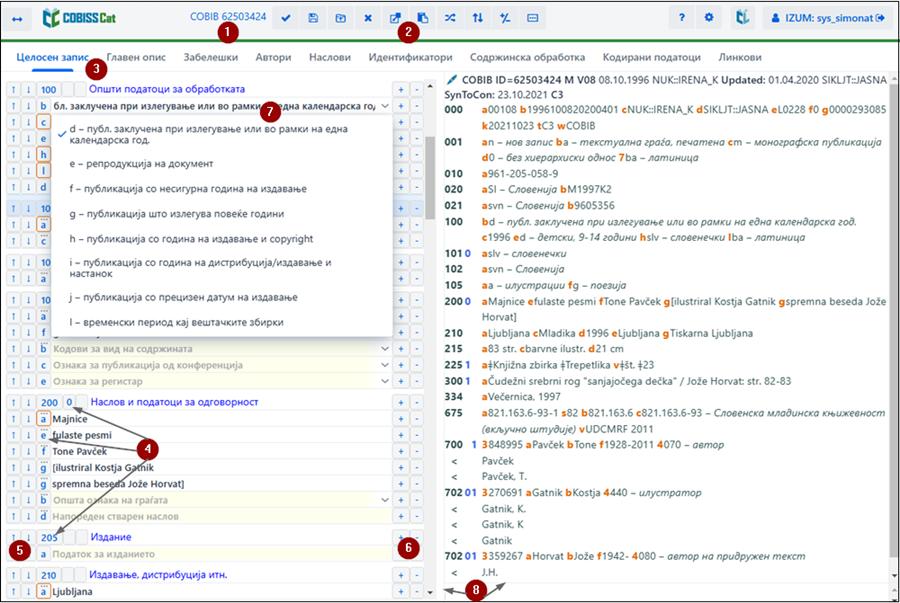Click the left-right arrows icon at top left
The image size is (900, 603).
click(17, 19)
